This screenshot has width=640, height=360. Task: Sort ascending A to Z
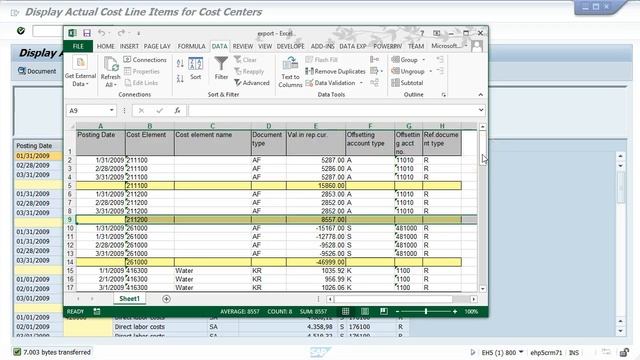point(180,63)
